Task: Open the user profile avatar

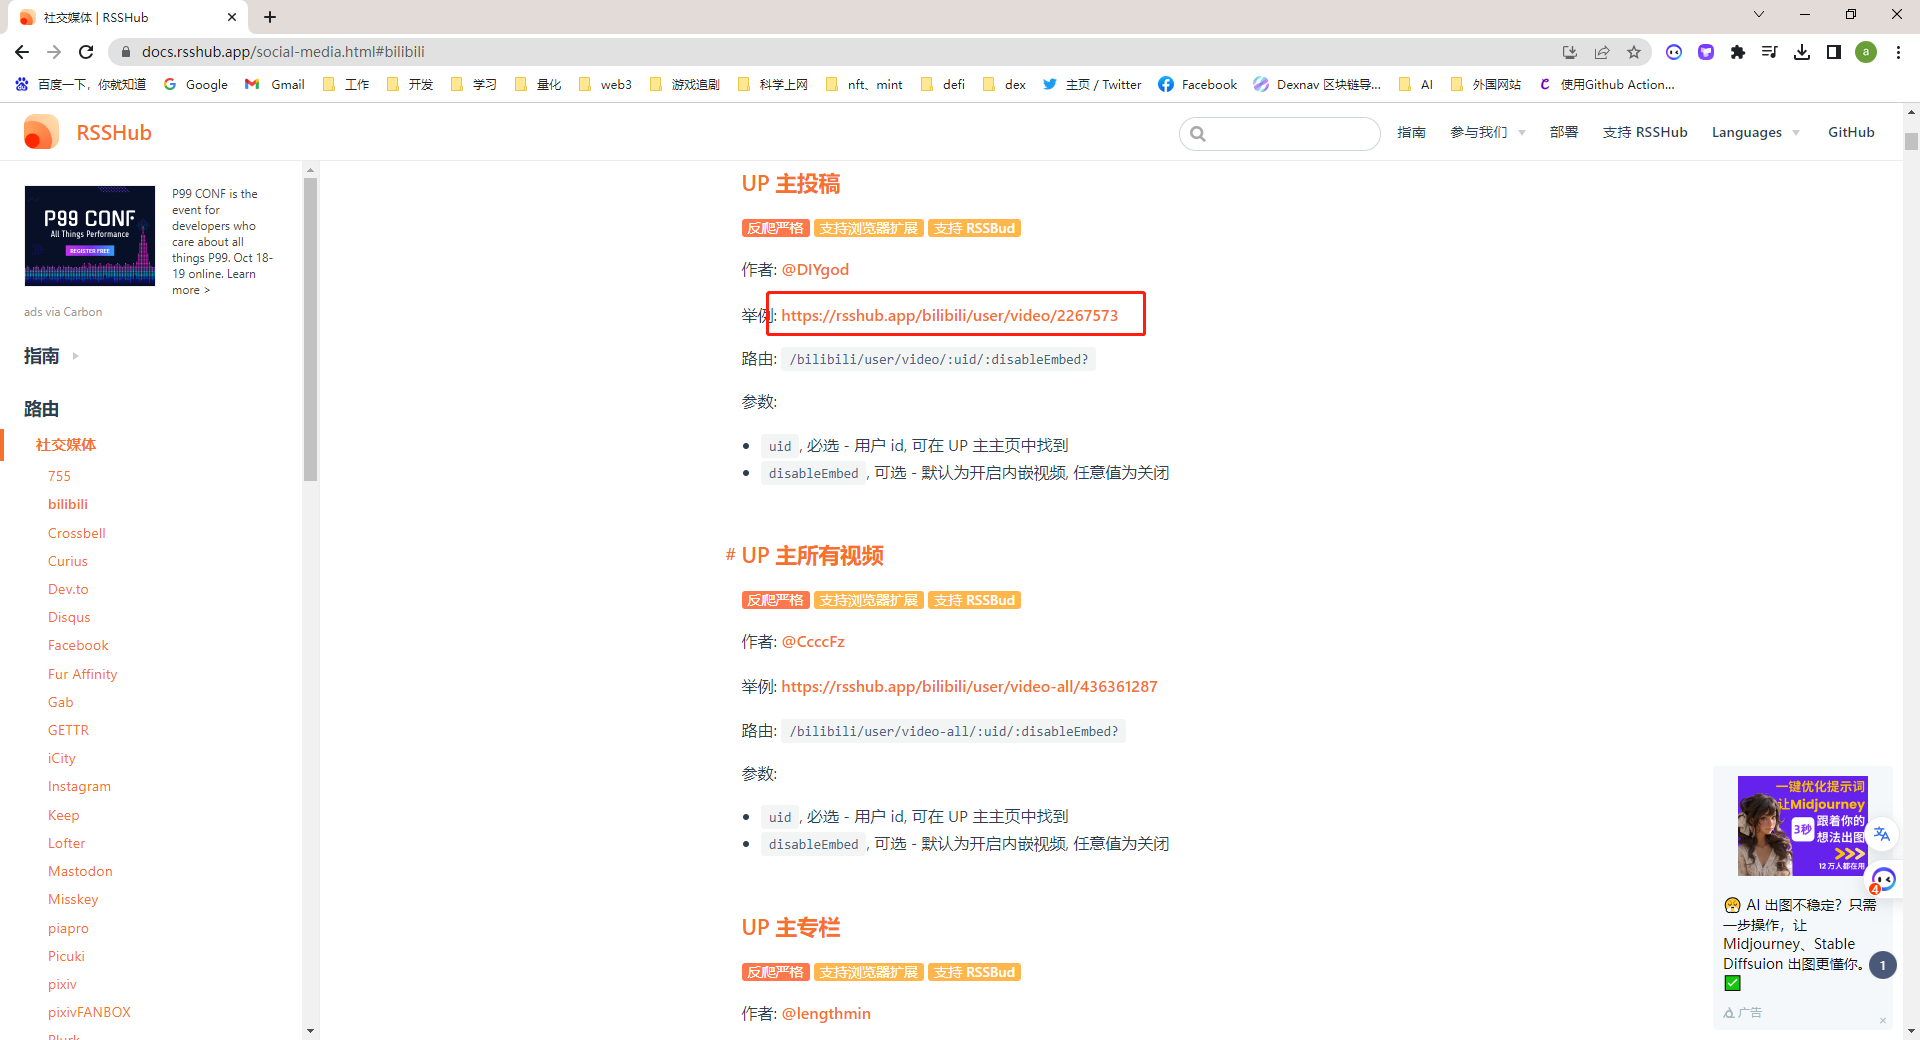Action: pos(1866,52)
